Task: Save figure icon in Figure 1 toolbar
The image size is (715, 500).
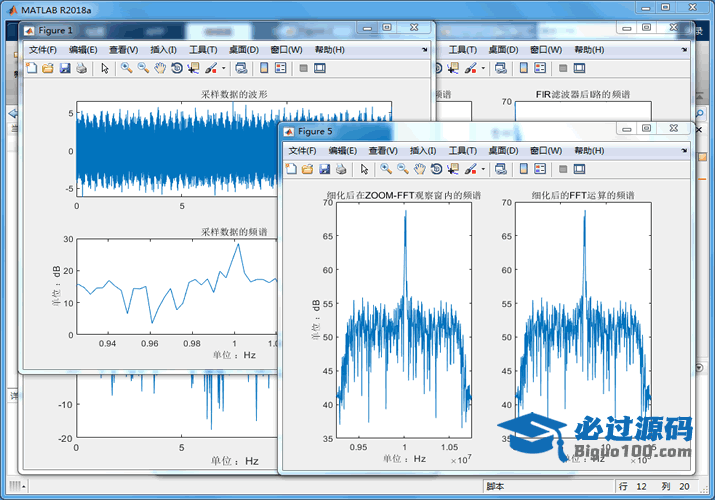Action: (65, 68)
